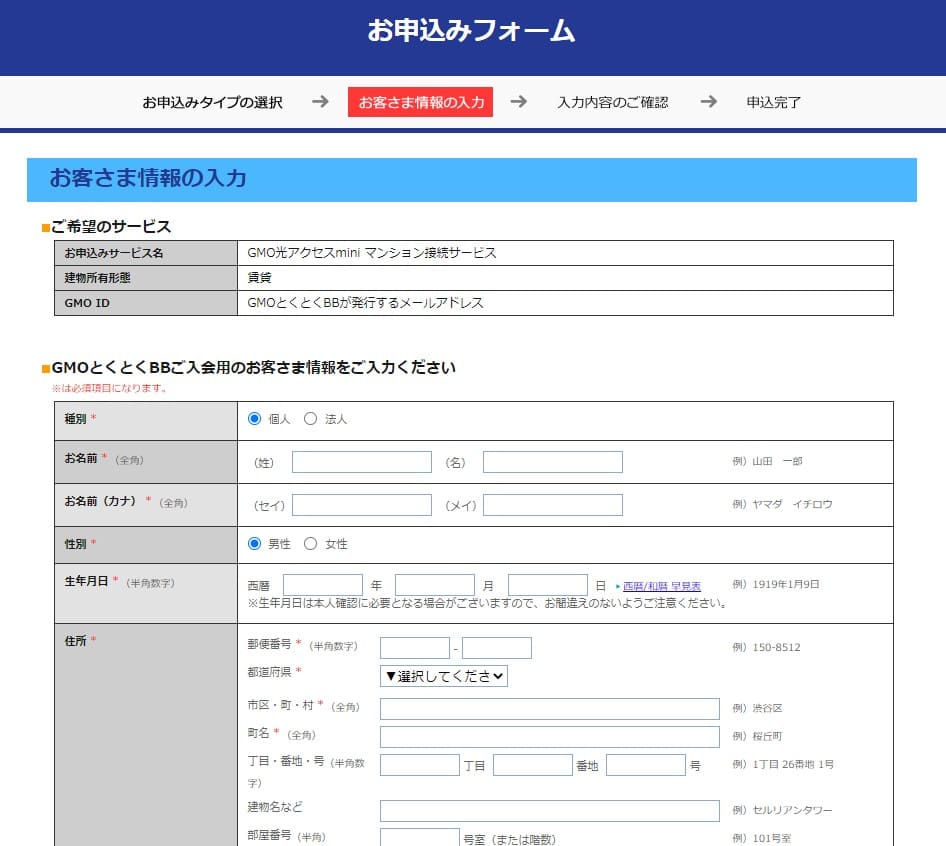This screenshot has width=946, height=846.
Task: Click the ※は必須項目になります notice
Action: click(109, 388)
